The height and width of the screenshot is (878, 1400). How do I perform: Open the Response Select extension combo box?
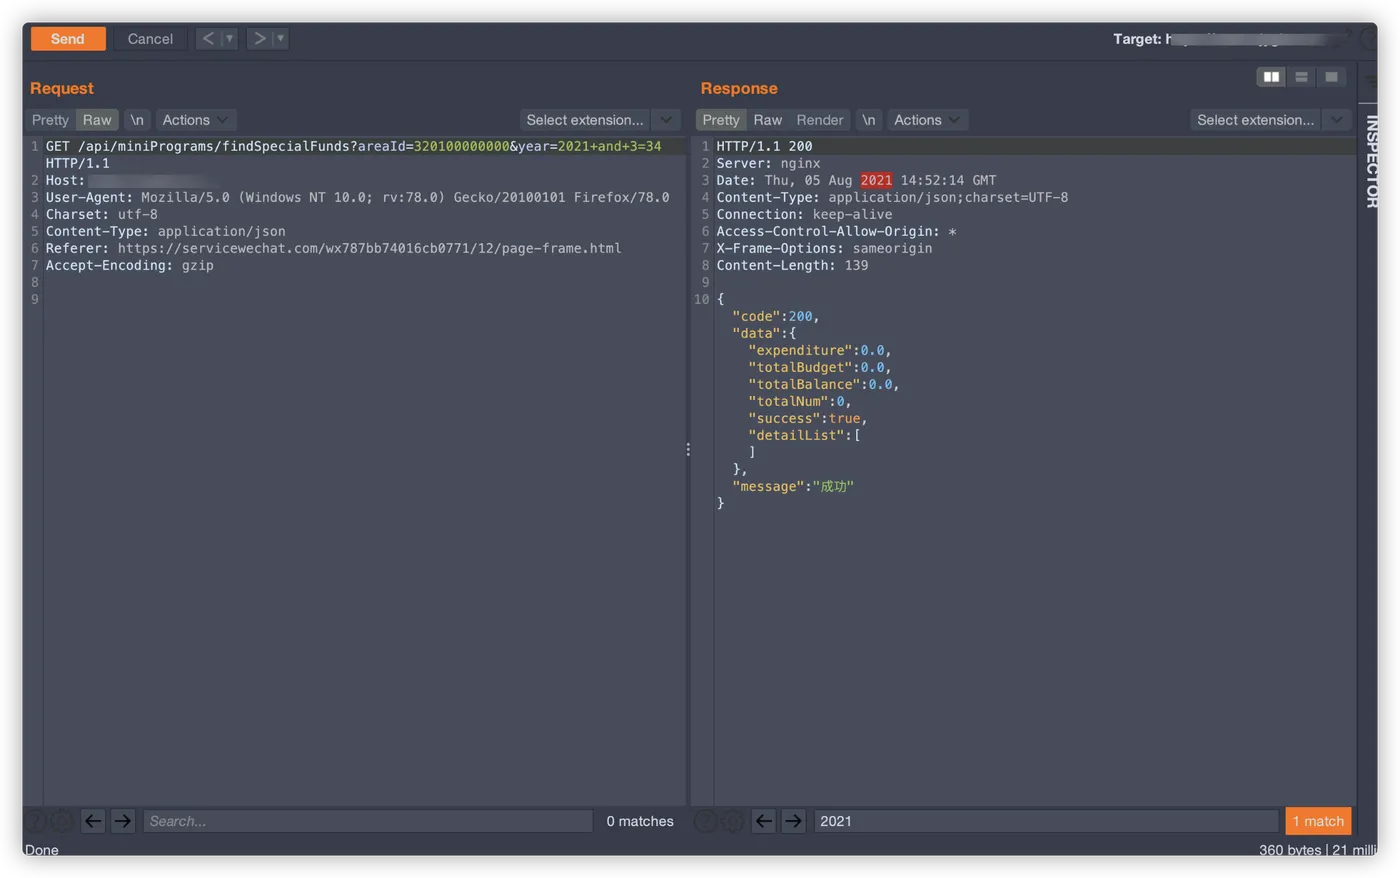tap(1256, 120)
